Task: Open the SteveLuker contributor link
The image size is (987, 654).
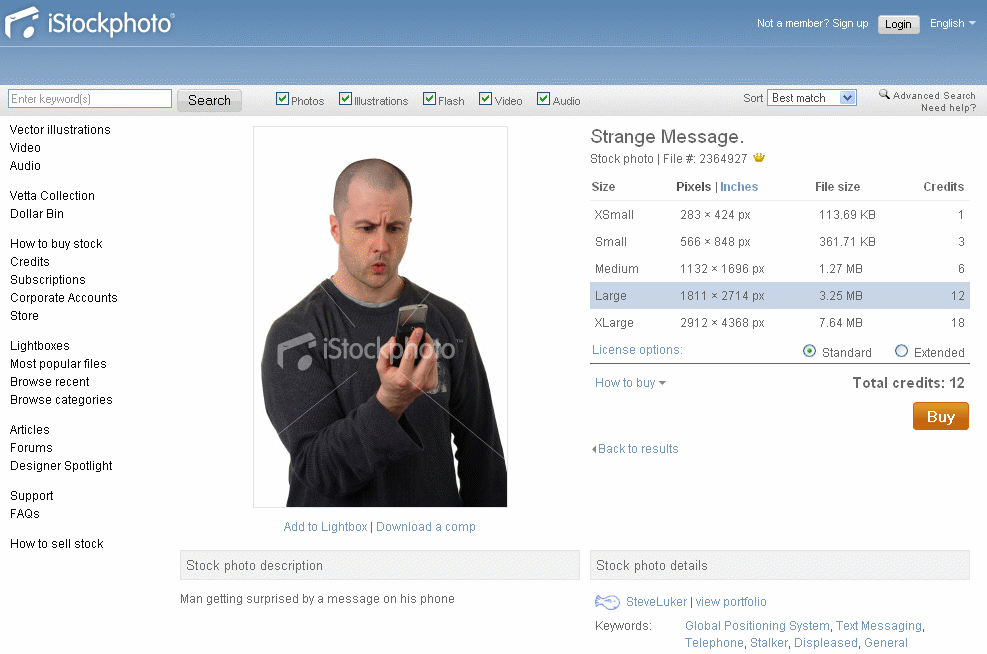Action: pyautogui.click(x=657, y=602)
